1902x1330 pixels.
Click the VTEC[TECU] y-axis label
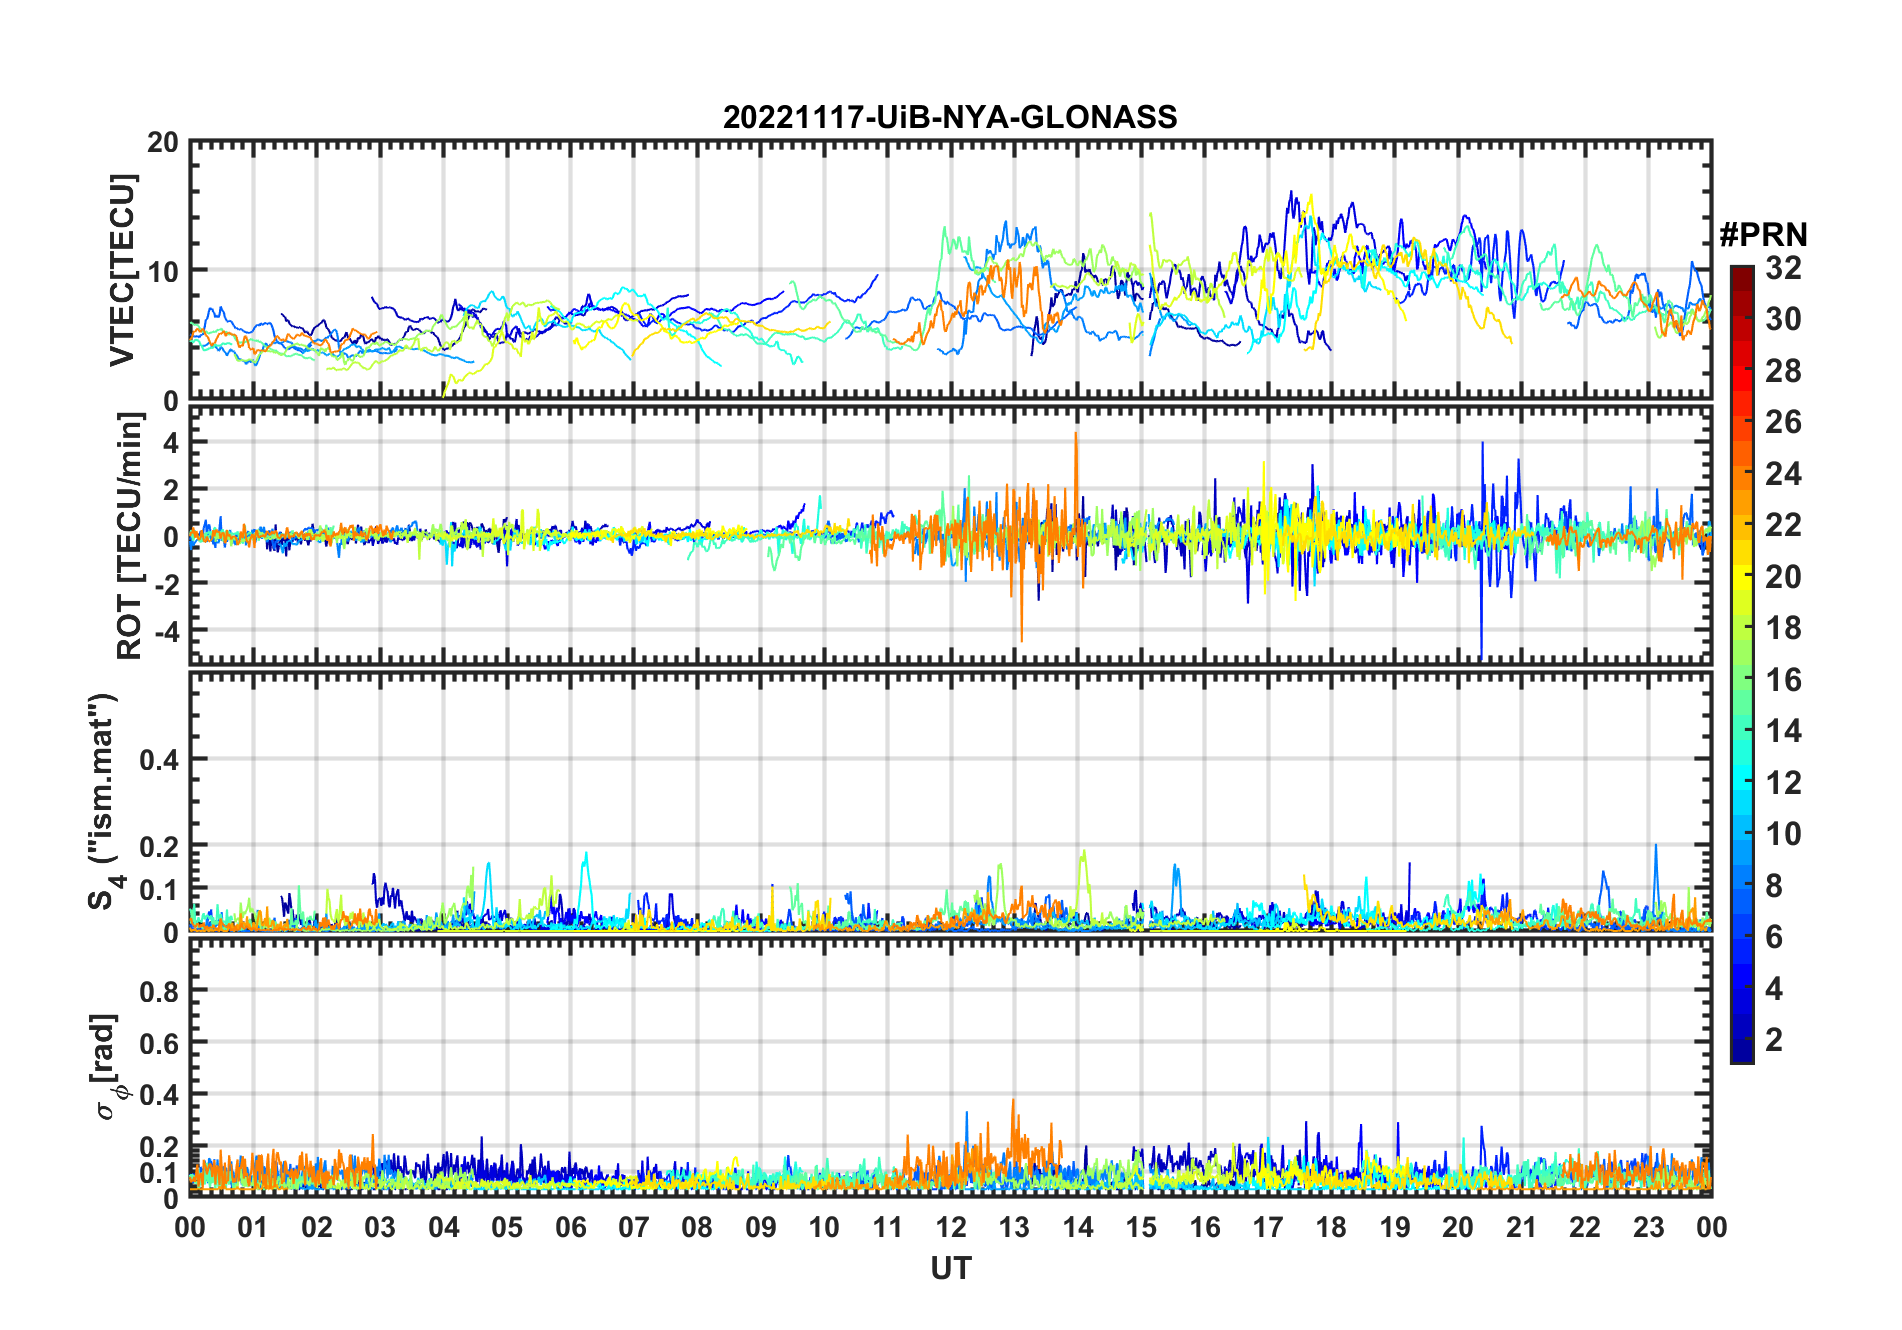coord(122,270)
